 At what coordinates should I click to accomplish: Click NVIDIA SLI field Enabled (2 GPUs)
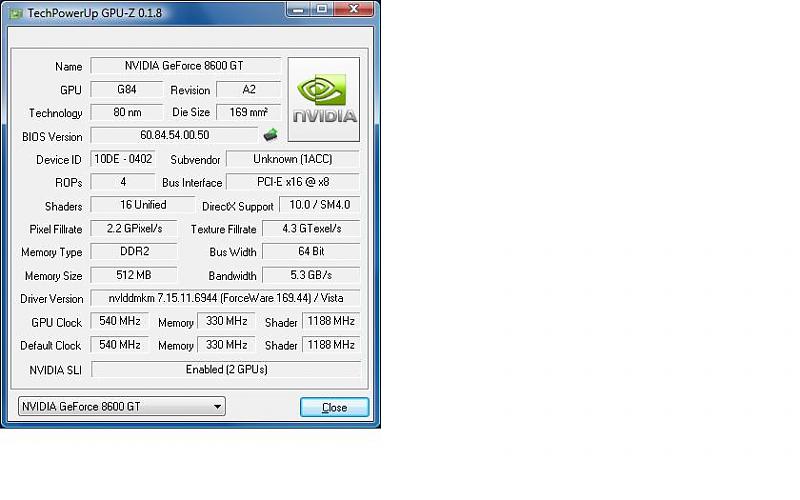[226, 369]
